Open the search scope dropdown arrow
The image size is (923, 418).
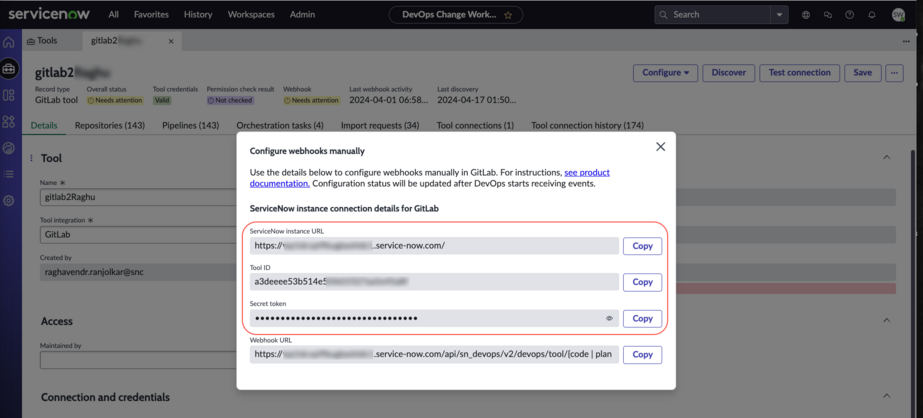click(x=779, y=15)
